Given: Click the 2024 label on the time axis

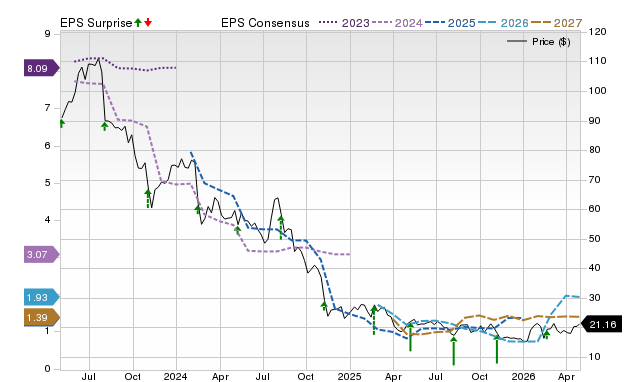Looking at the screenshot, I should pyautogui.click(x=176, y=376).
